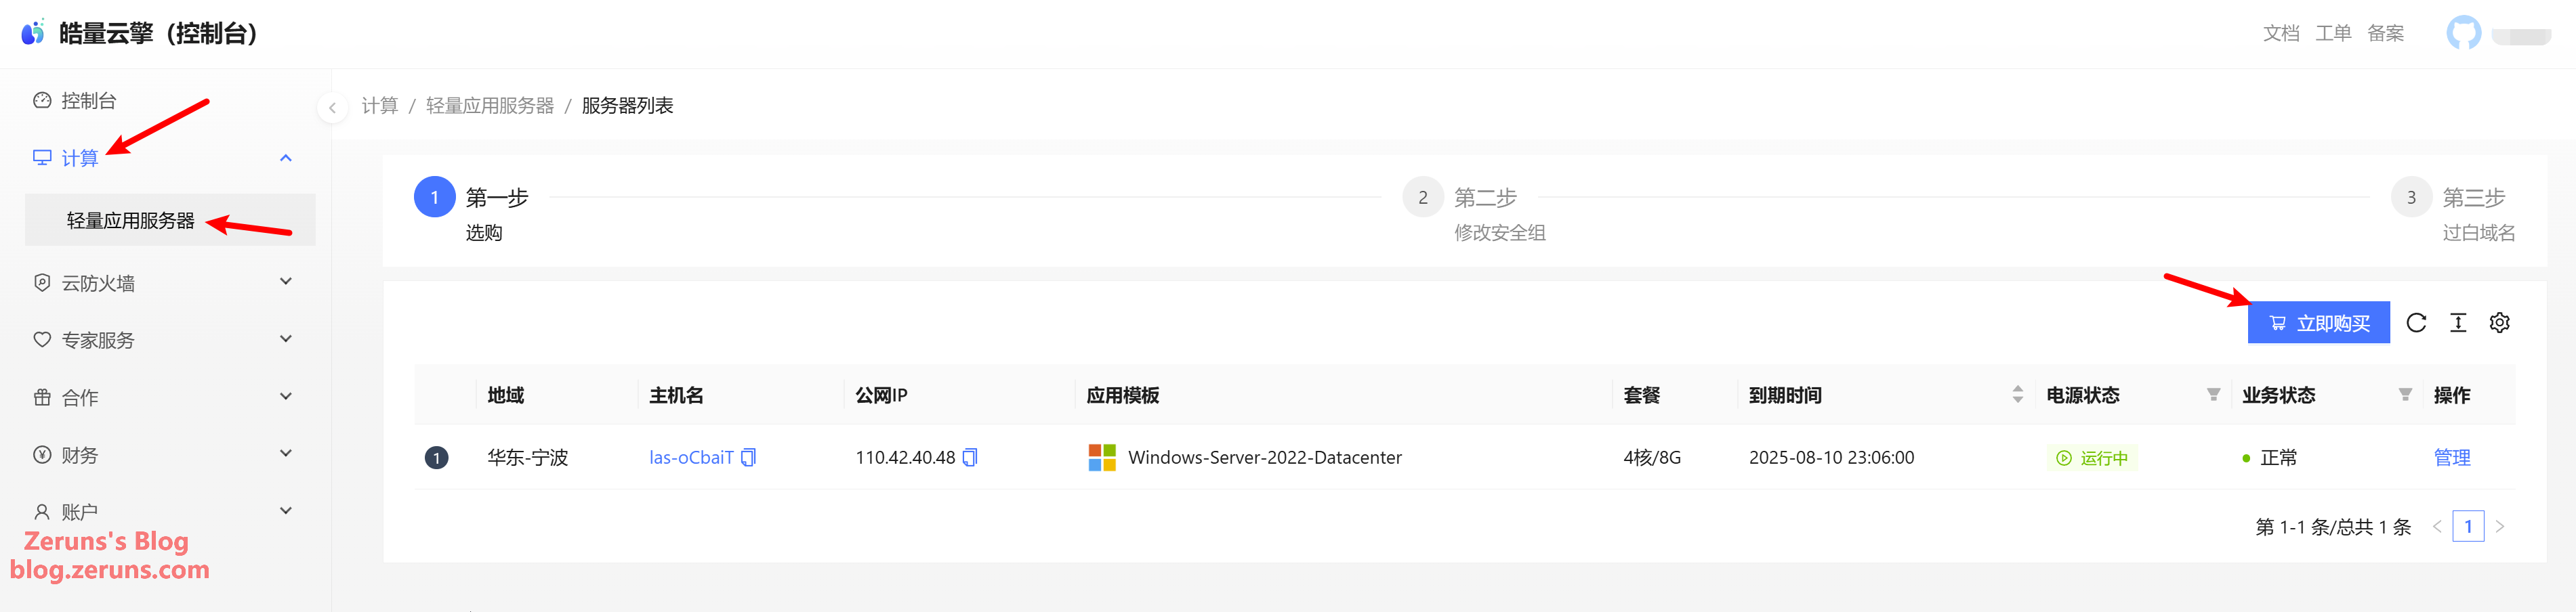Click the 立即购买 button

coord(2318,323)
